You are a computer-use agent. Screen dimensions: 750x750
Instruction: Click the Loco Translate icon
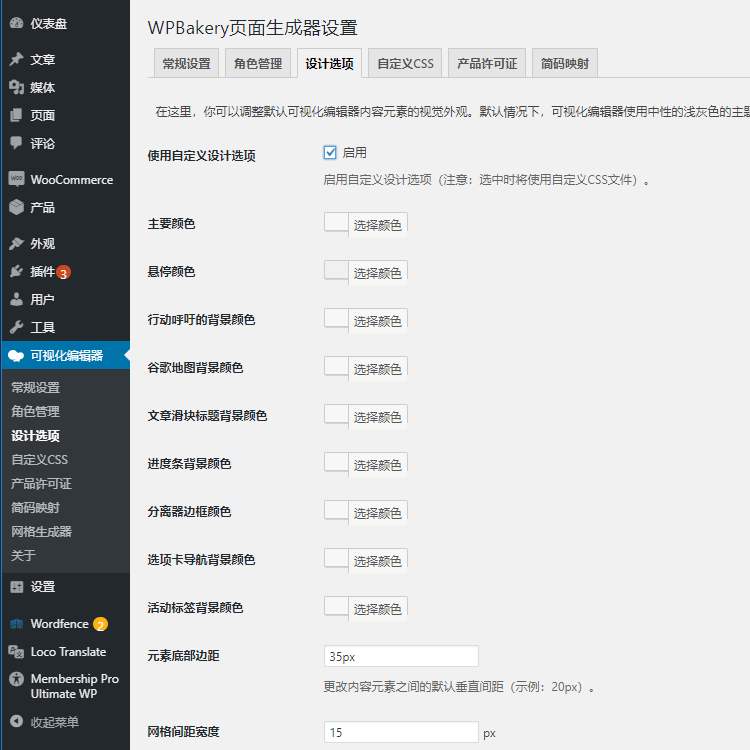coord(16,651)
